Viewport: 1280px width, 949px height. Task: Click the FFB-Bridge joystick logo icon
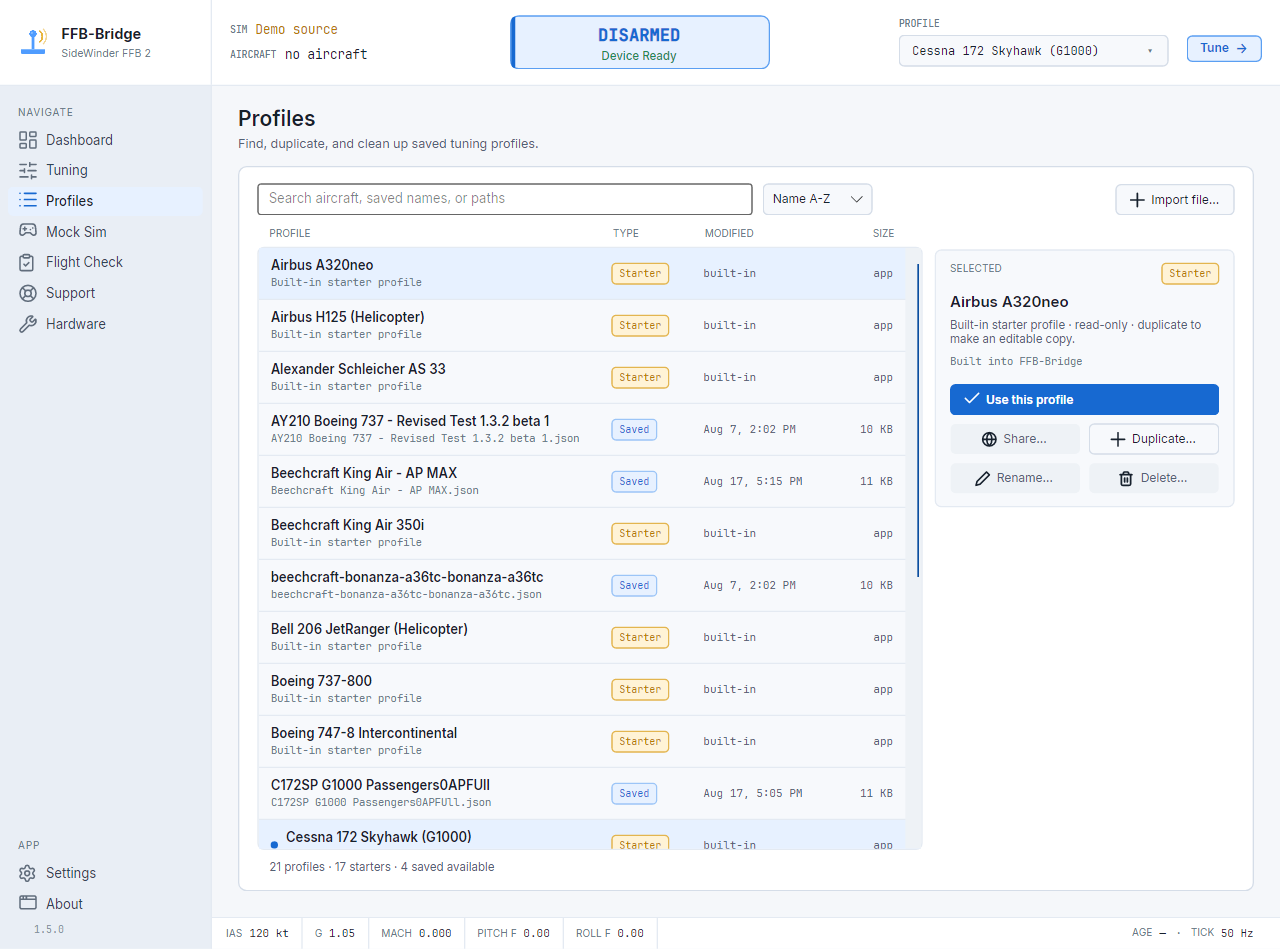[34, 42]
